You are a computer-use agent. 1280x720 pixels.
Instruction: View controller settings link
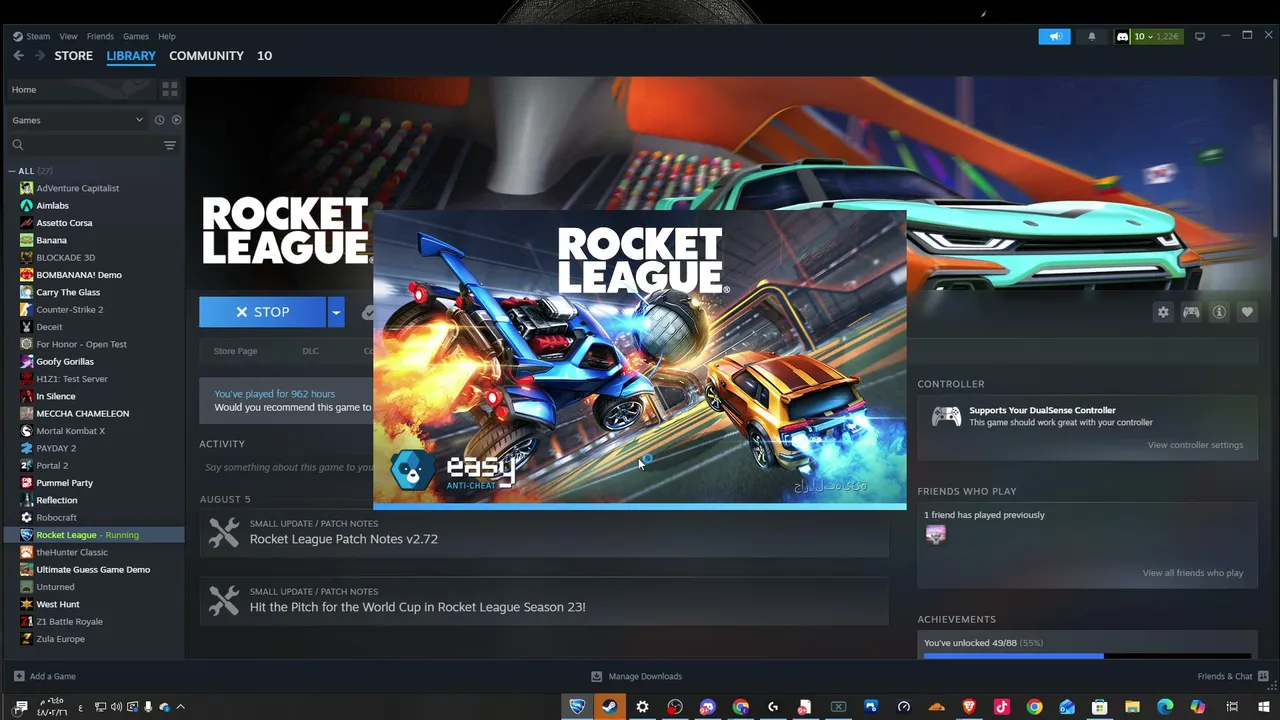click(x=1195, y=445)
